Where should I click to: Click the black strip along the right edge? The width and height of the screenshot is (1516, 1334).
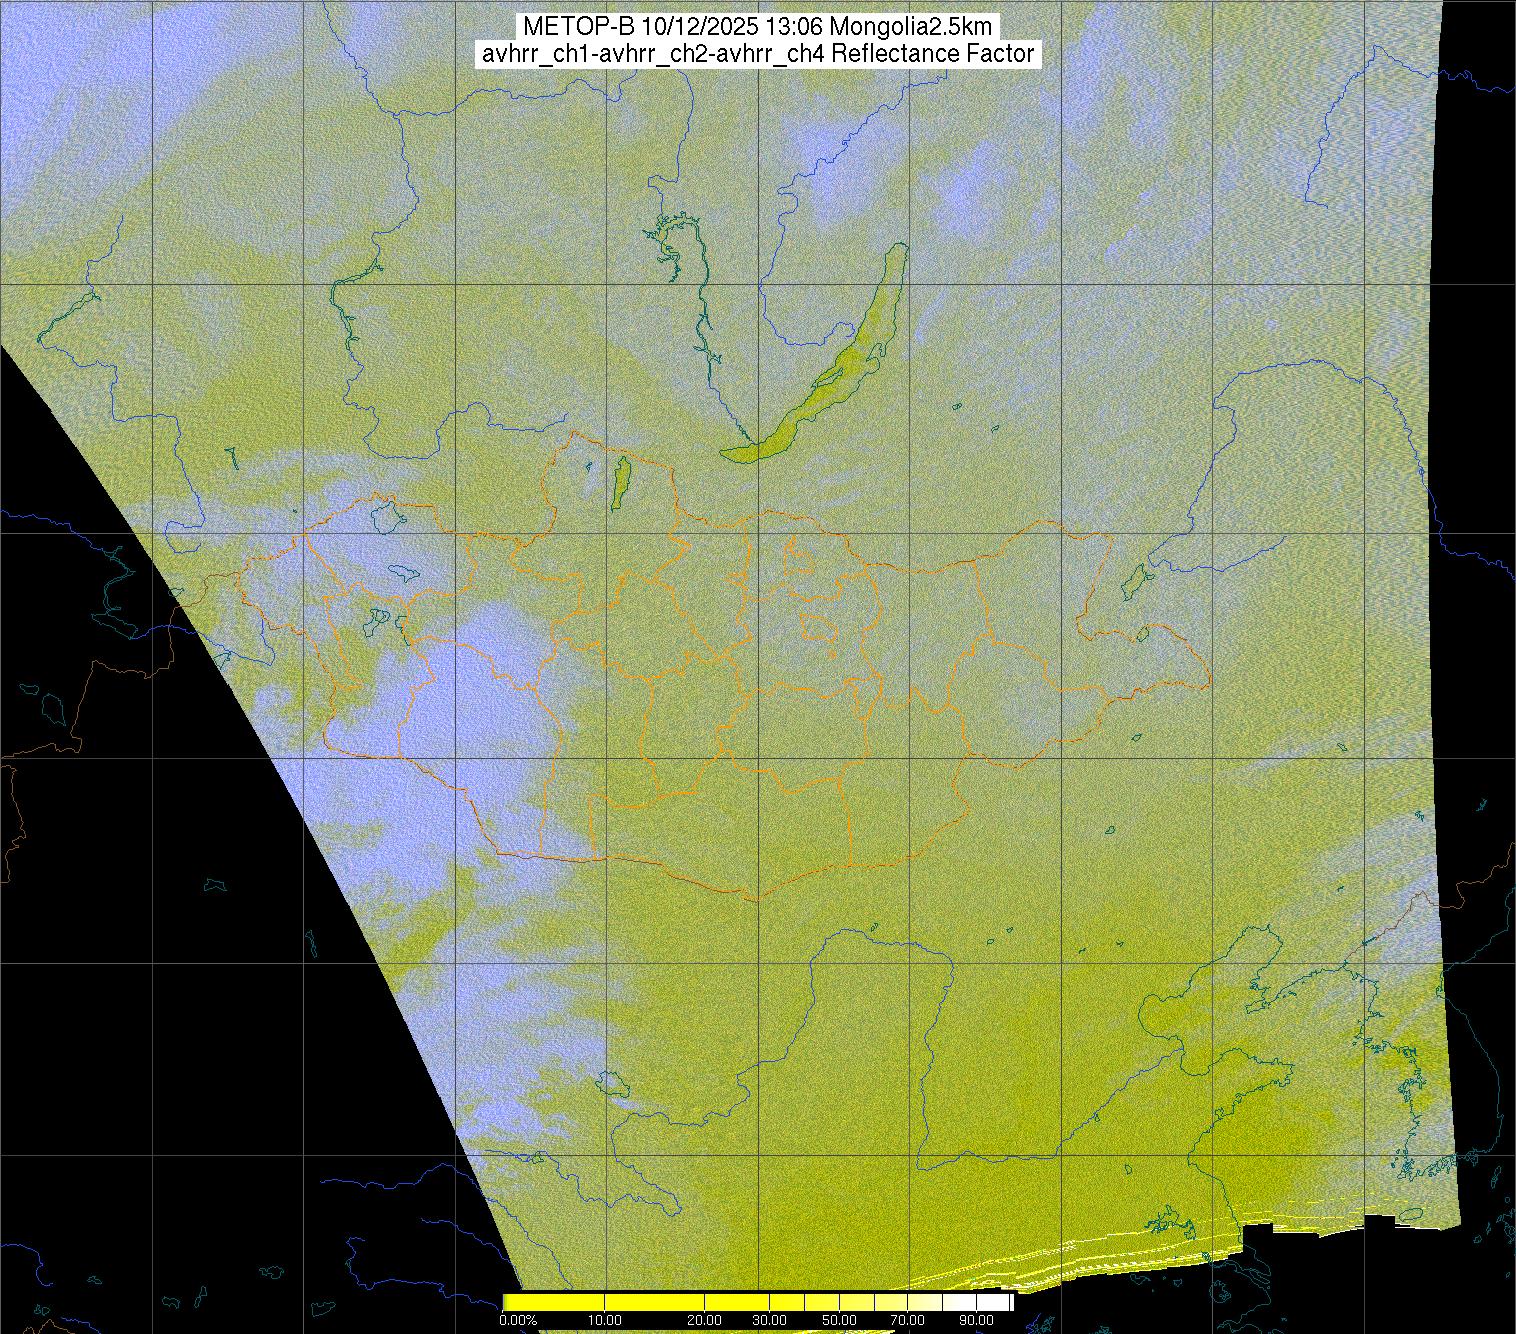click(1480, 500)
